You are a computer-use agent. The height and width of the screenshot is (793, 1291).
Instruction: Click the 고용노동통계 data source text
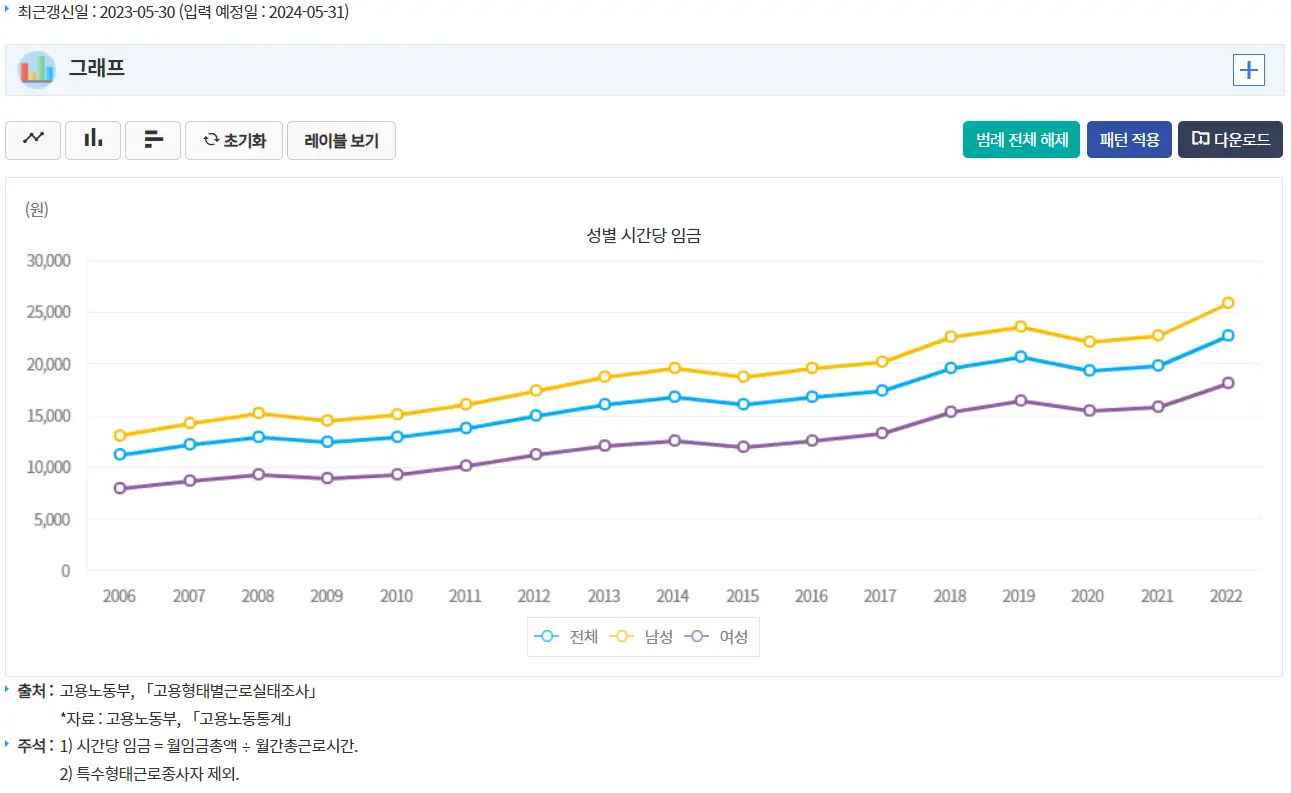pos(241,718)
